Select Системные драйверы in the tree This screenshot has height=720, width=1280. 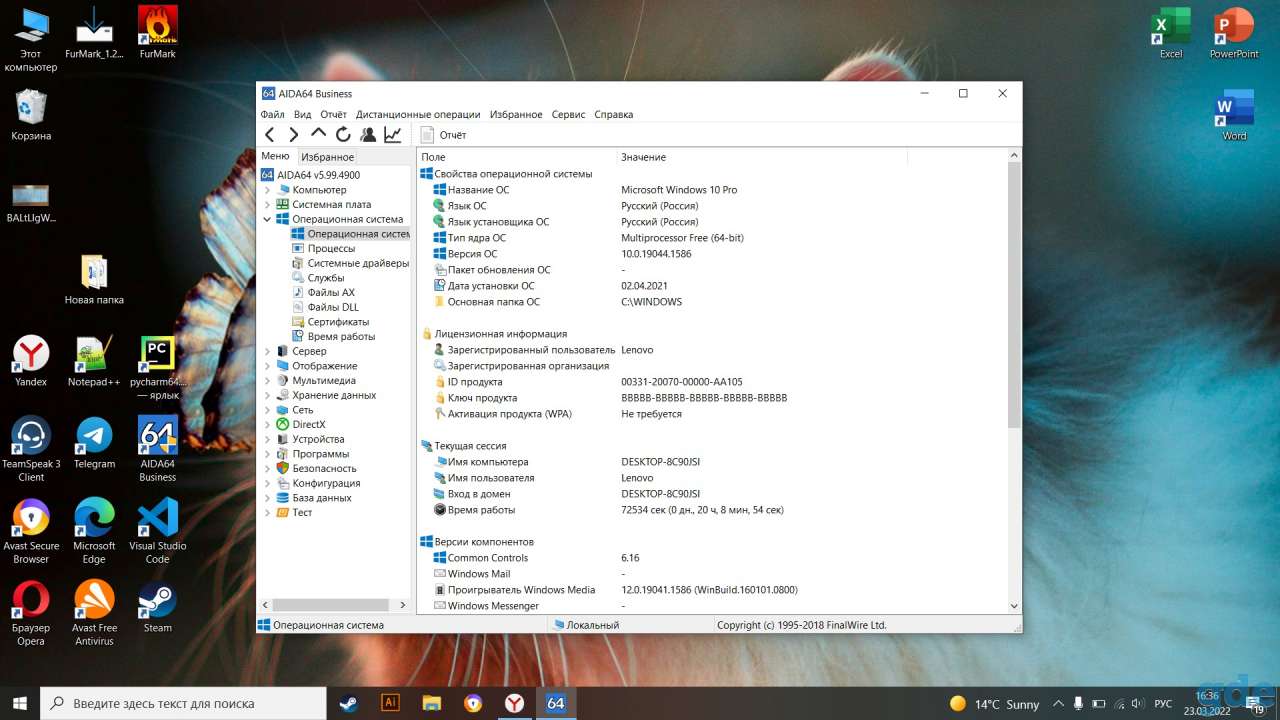350,263
